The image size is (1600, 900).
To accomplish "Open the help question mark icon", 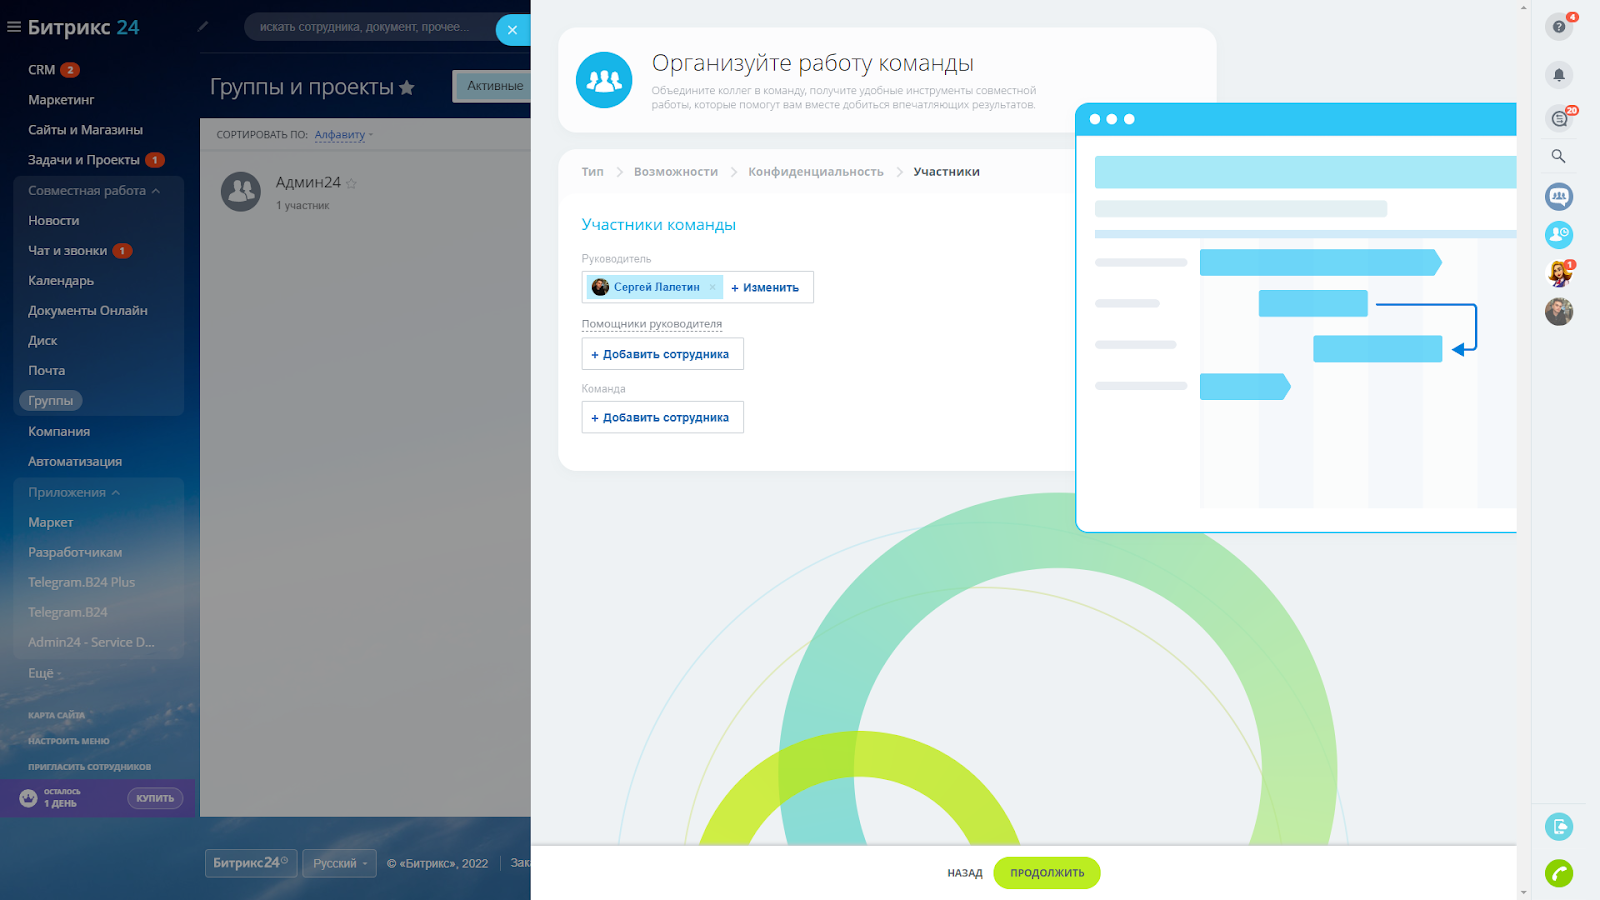I will pyautogui.click(x=1559, y=27).
